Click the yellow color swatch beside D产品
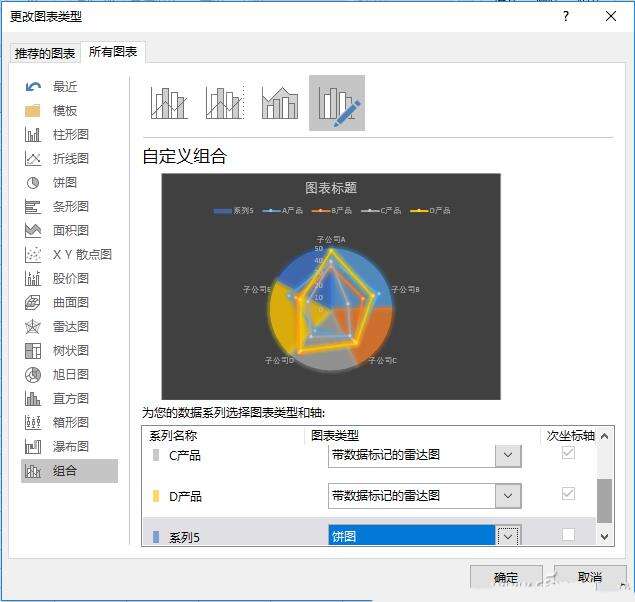The width and height of the screenshot is (635, 602). pos(156,496)
